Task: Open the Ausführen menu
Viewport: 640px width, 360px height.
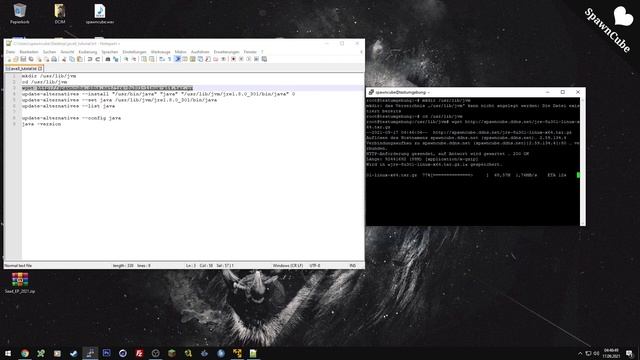Action: [200, 52]
